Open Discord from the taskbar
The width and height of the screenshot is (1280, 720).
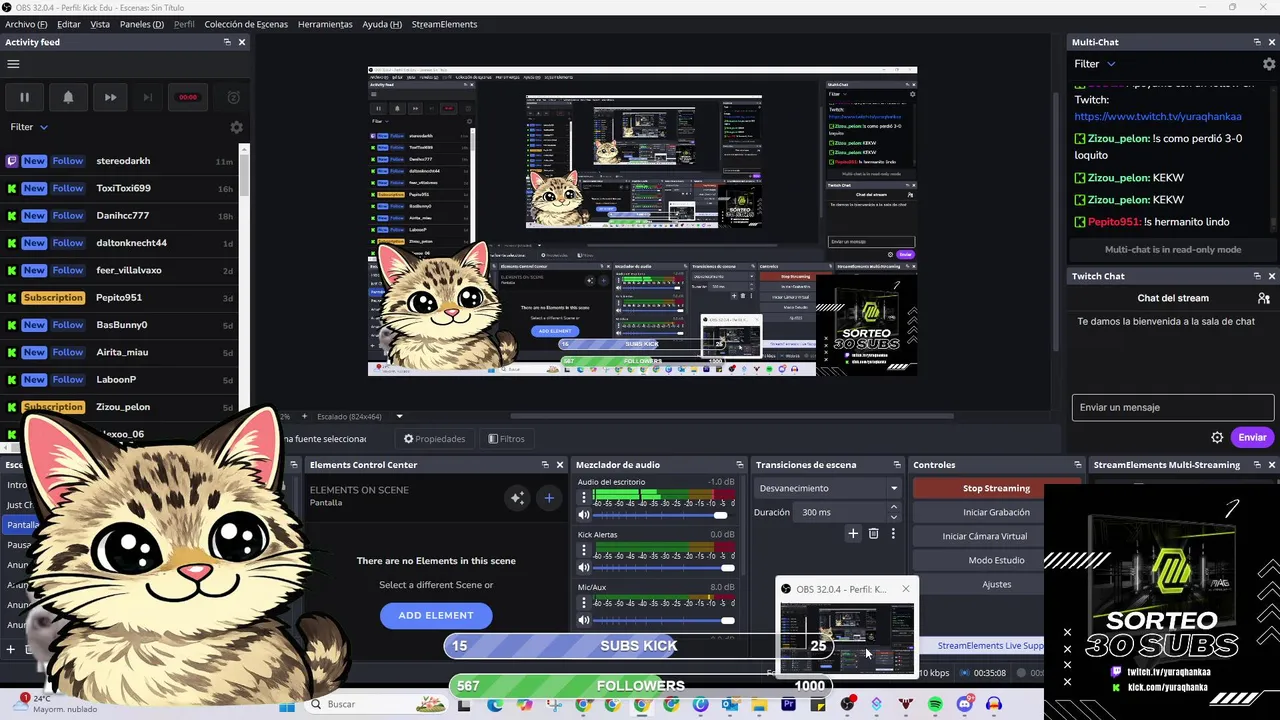(964, 704)
